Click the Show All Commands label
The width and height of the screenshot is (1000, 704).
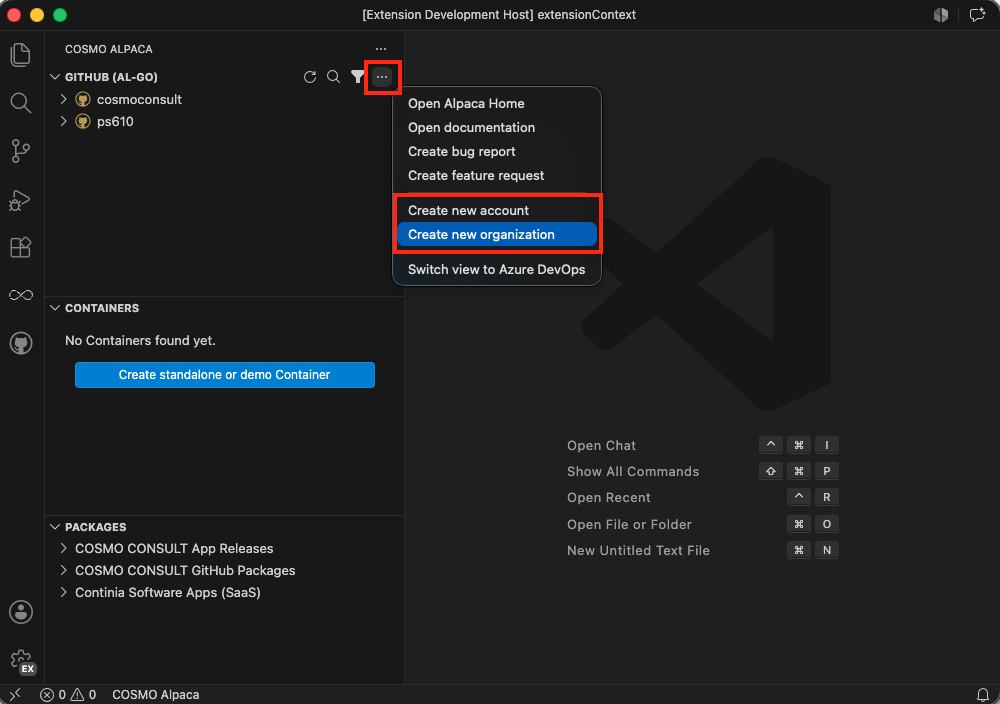[x=633, y=472]
